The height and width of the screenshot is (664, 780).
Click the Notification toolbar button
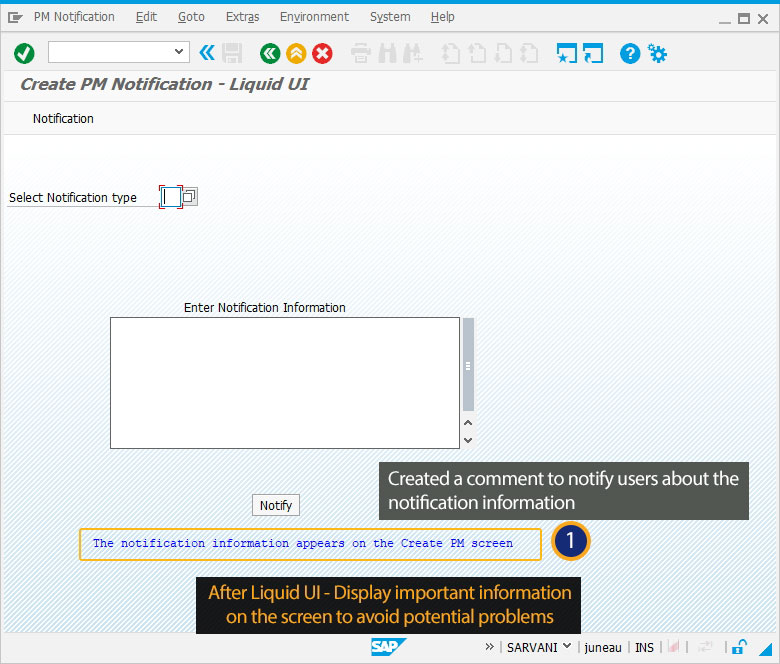(63, 118)
